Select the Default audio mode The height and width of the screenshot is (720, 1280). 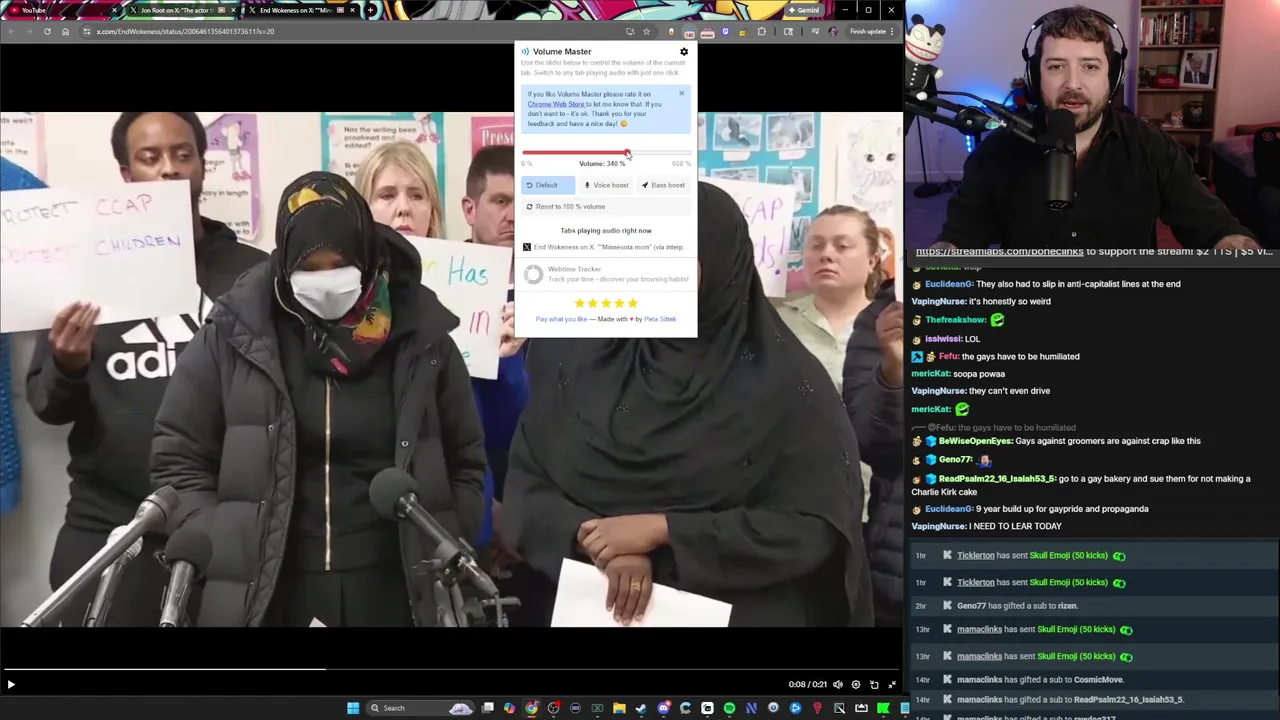[548, 185]
